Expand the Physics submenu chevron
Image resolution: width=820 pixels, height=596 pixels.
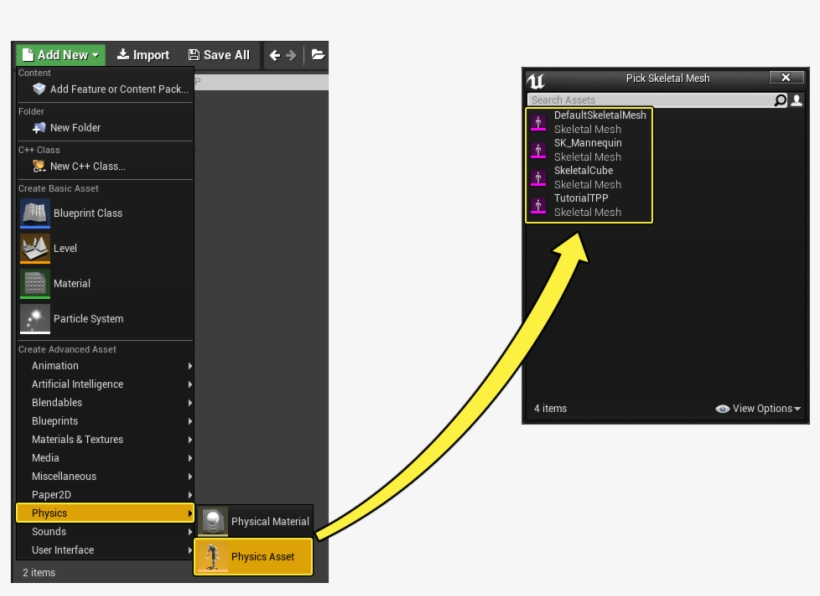pos(192,512)
